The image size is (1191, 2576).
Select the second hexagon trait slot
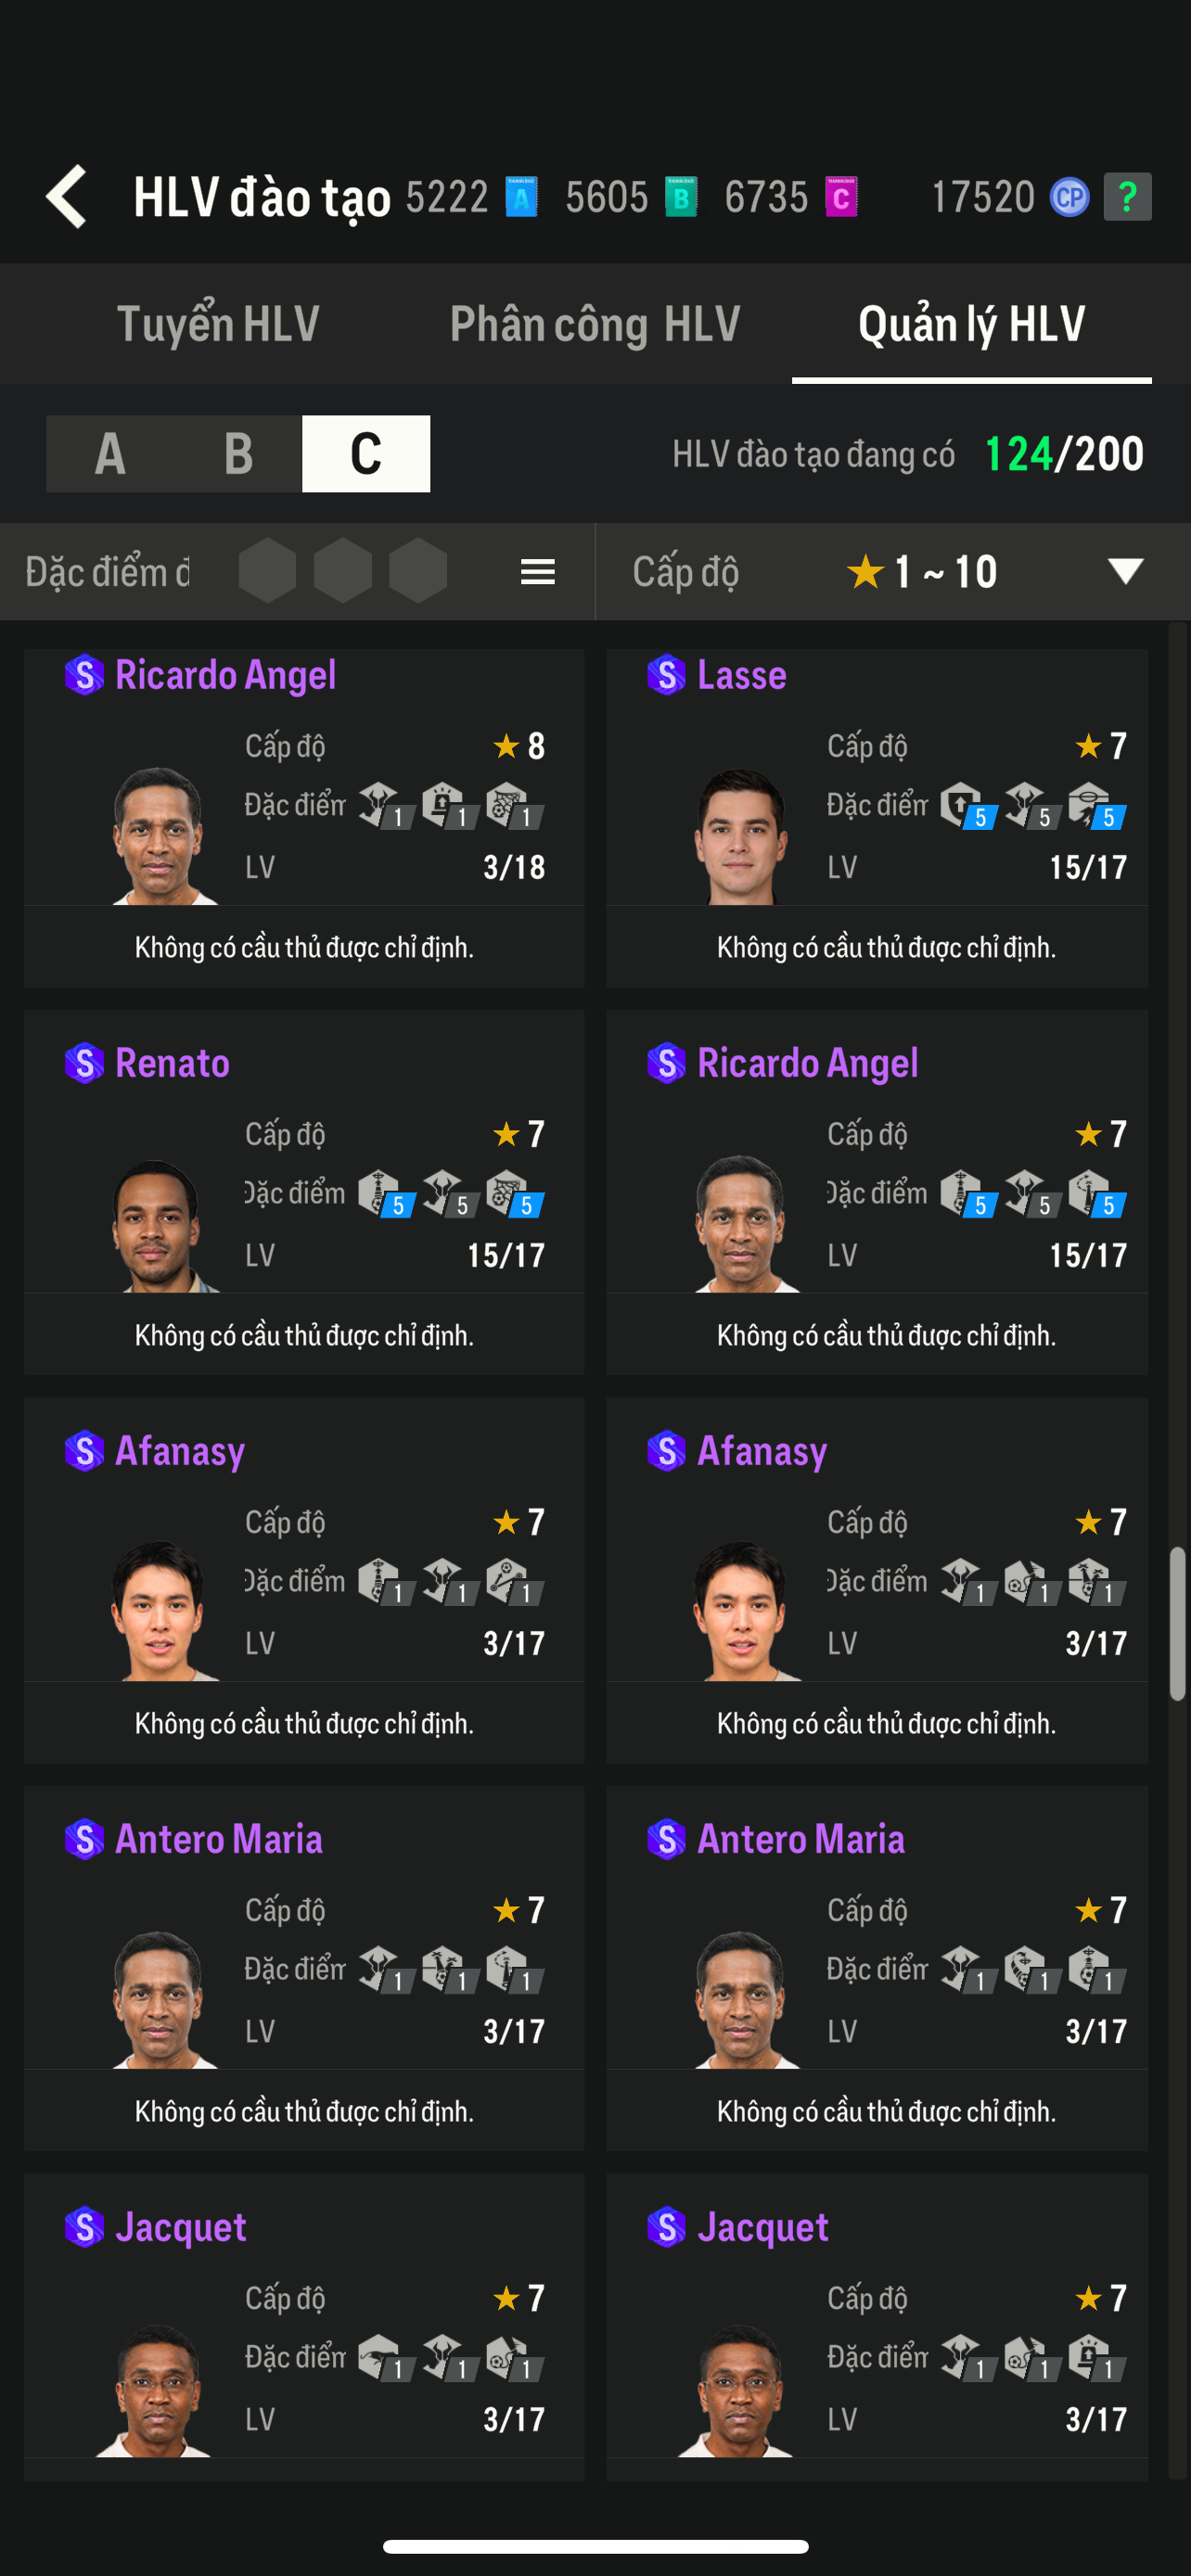click(342, 572)
